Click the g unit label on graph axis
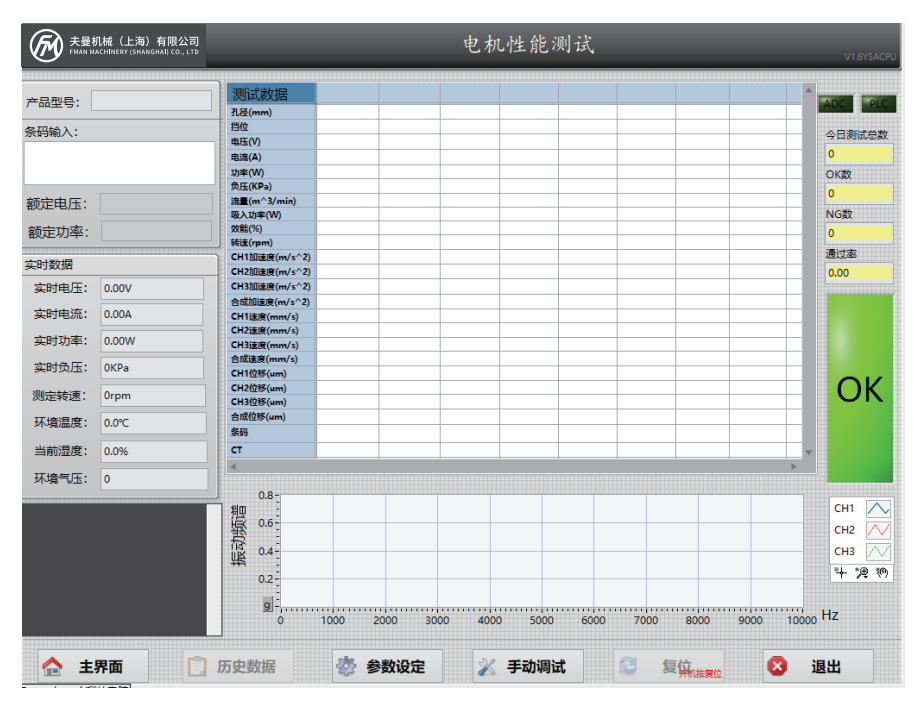923x716 pixels. 268,605
